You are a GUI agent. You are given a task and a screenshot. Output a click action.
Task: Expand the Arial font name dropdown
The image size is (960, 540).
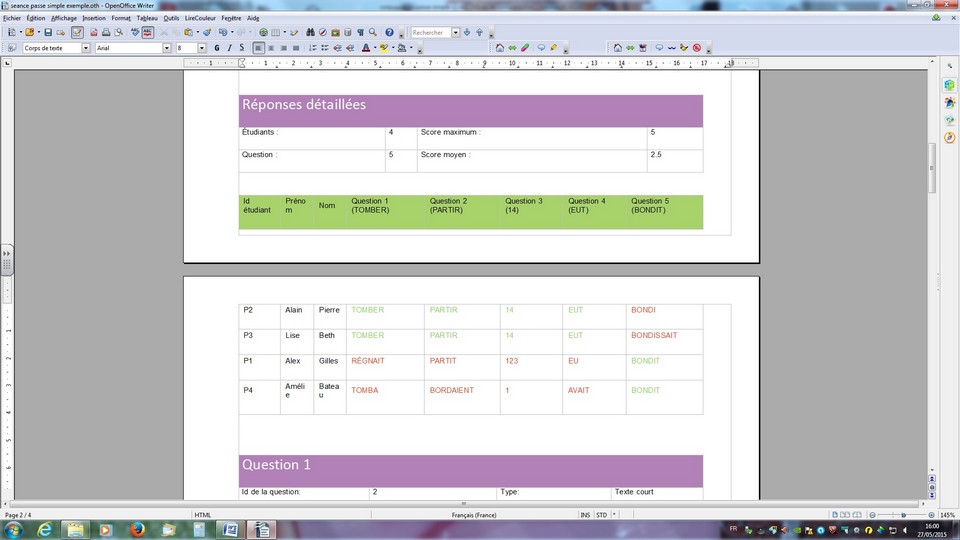[x=165, y=47]
